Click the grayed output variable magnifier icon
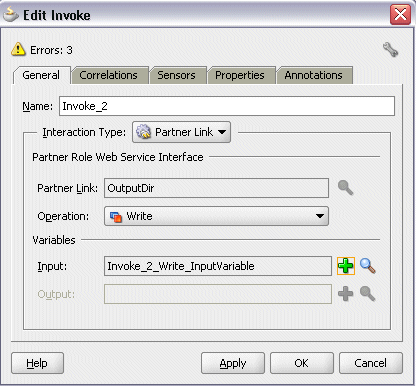 coord(368,294)
